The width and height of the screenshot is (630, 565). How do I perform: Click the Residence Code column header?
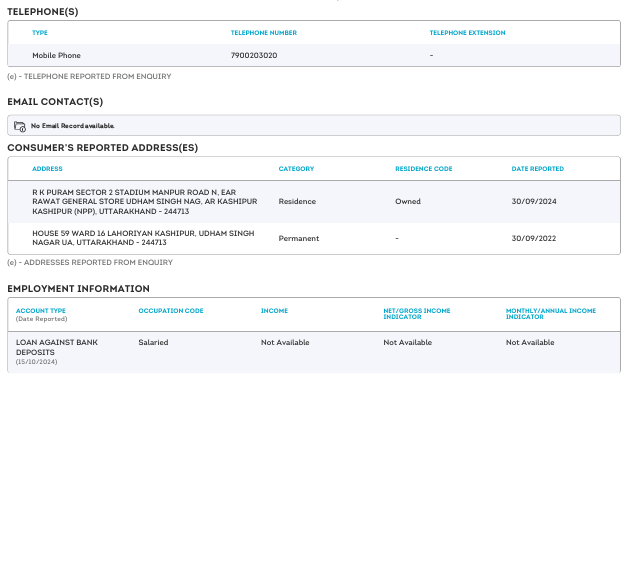[x=423, y=169]
